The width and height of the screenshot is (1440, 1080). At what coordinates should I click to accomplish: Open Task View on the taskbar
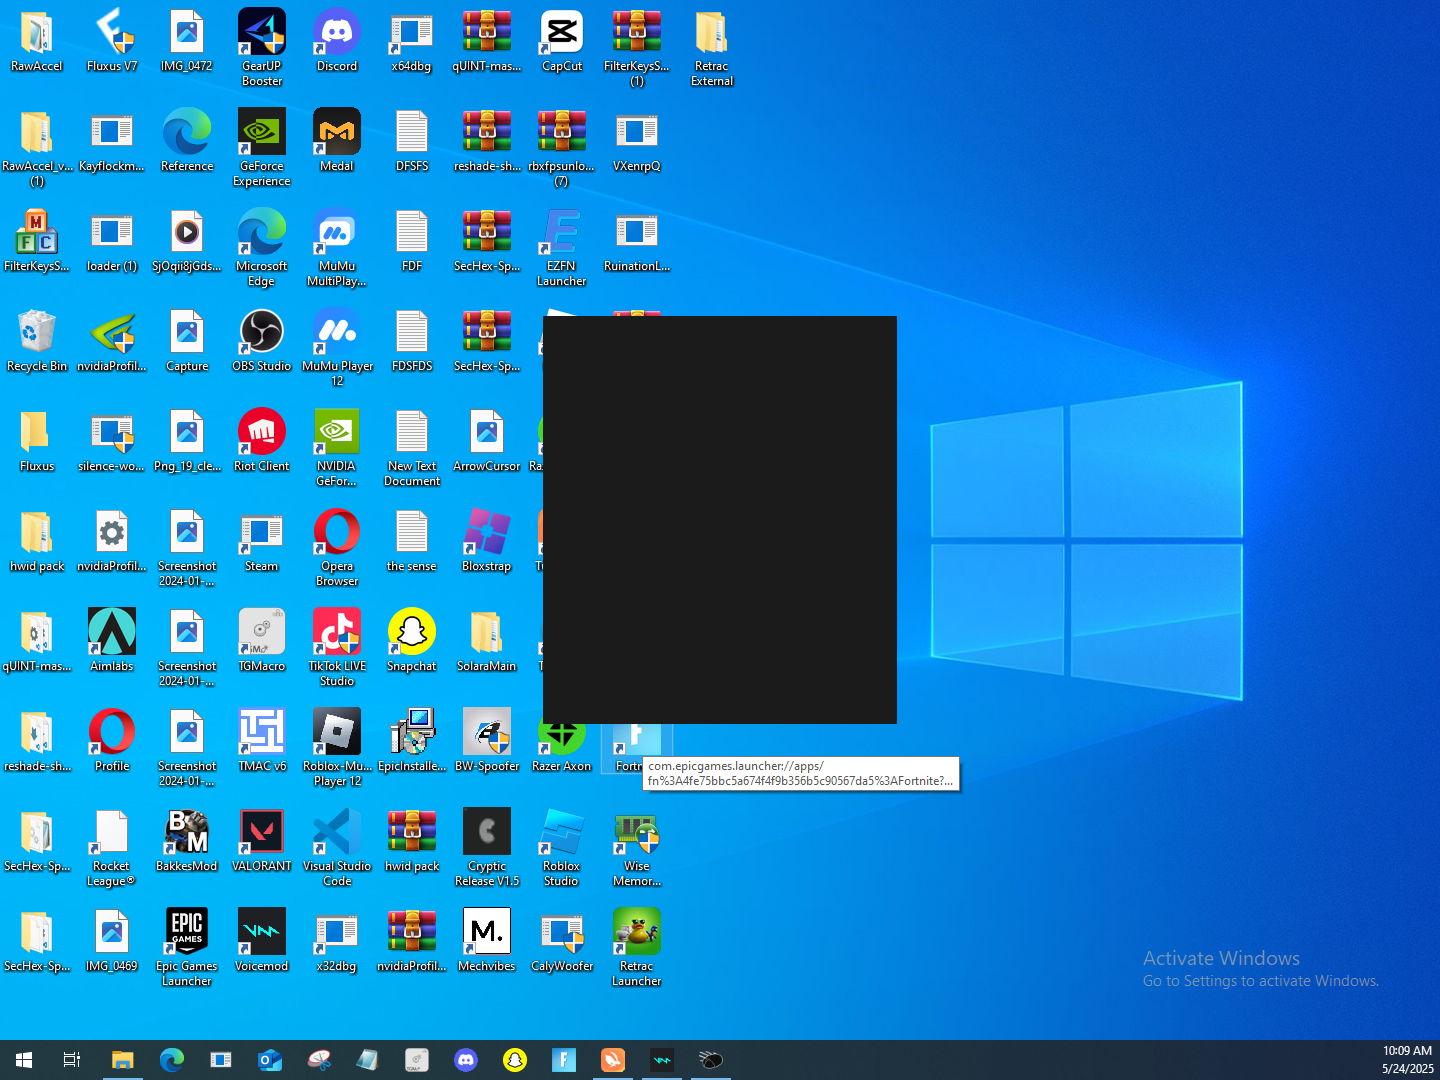coord(72,1060)
